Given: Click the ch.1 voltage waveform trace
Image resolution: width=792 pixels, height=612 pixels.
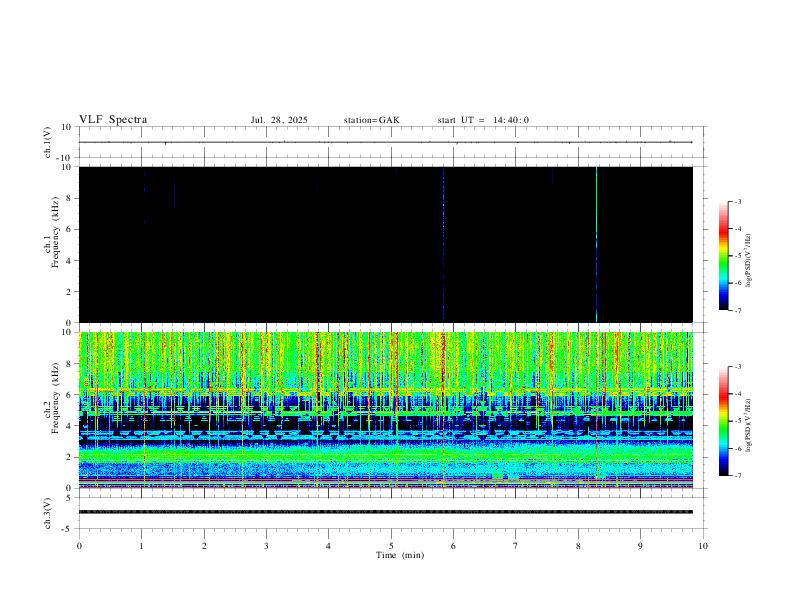Looking at the screenshot, I should [385, 142].
